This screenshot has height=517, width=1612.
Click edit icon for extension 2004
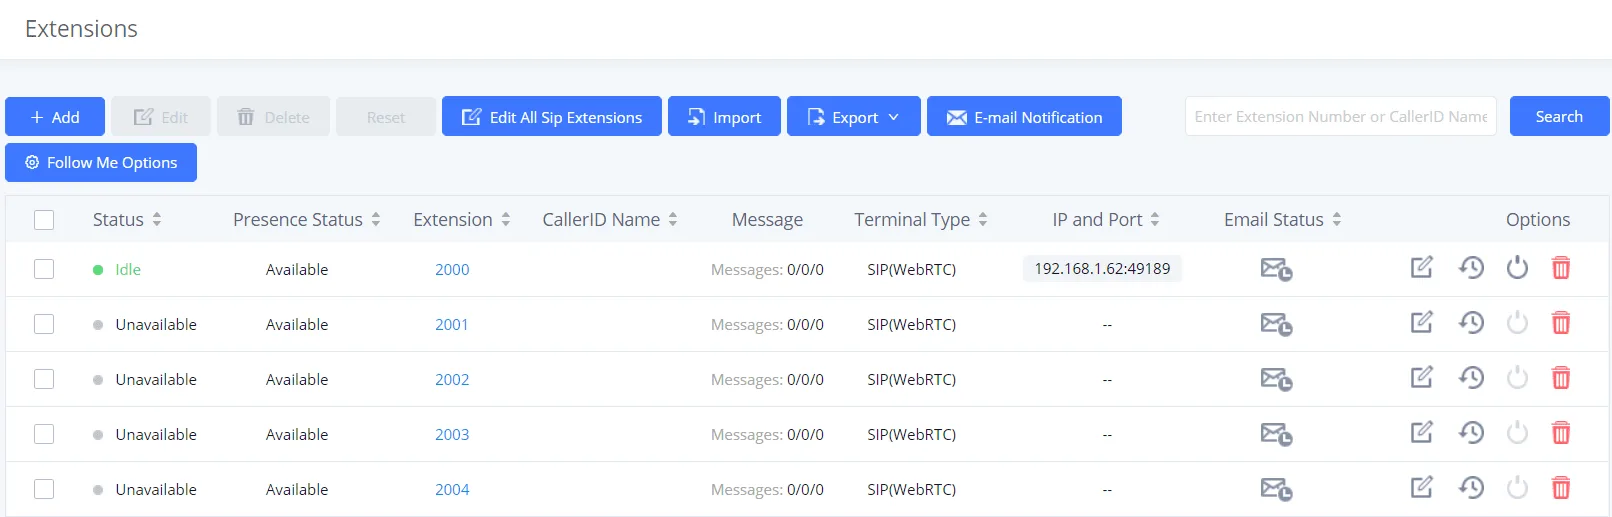(x=1421, y=488)
